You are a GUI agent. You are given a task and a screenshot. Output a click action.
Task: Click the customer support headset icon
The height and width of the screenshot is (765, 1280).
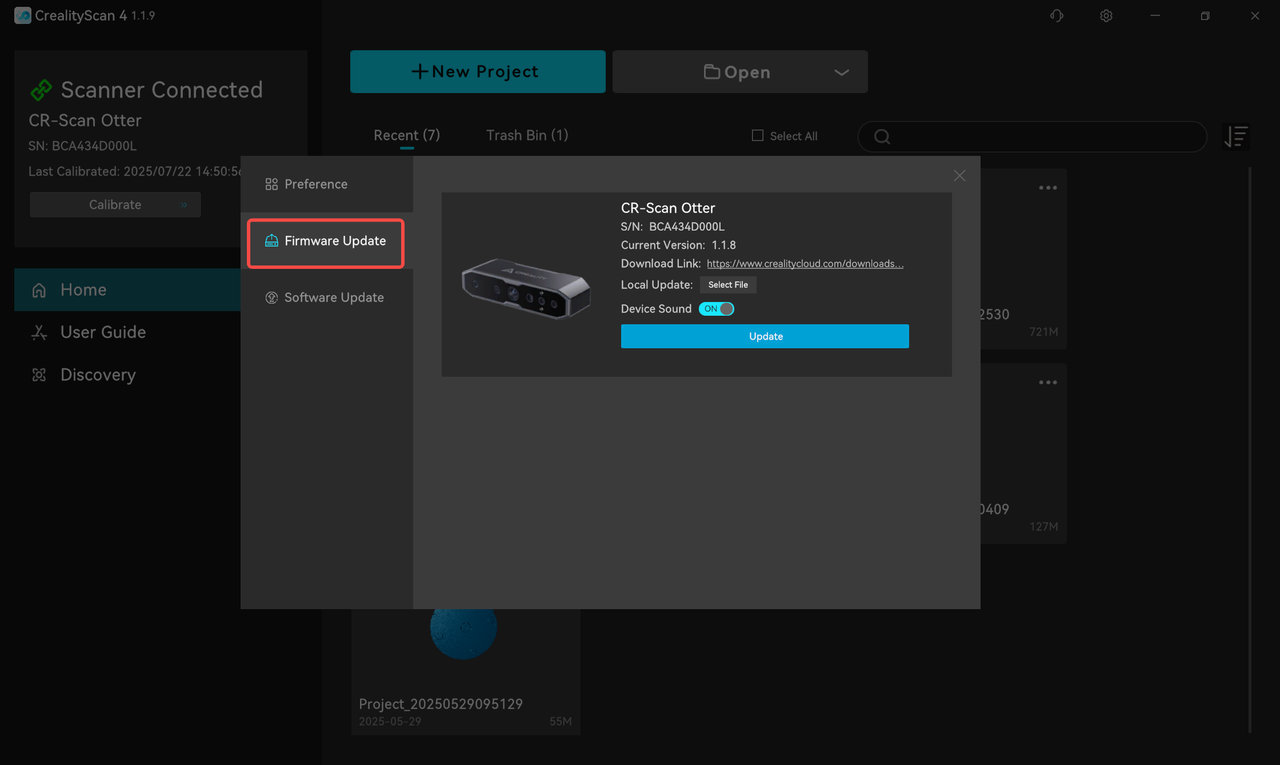pyautogui.click(x=1056, y=16)
